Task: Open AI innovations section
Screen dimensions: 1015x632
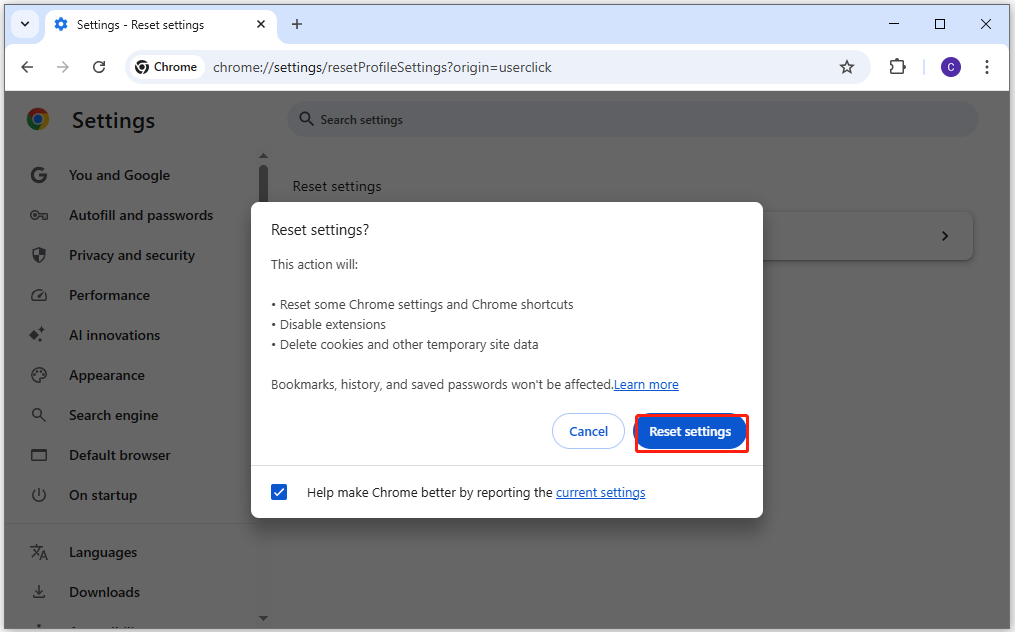Action: pos(115,335)
